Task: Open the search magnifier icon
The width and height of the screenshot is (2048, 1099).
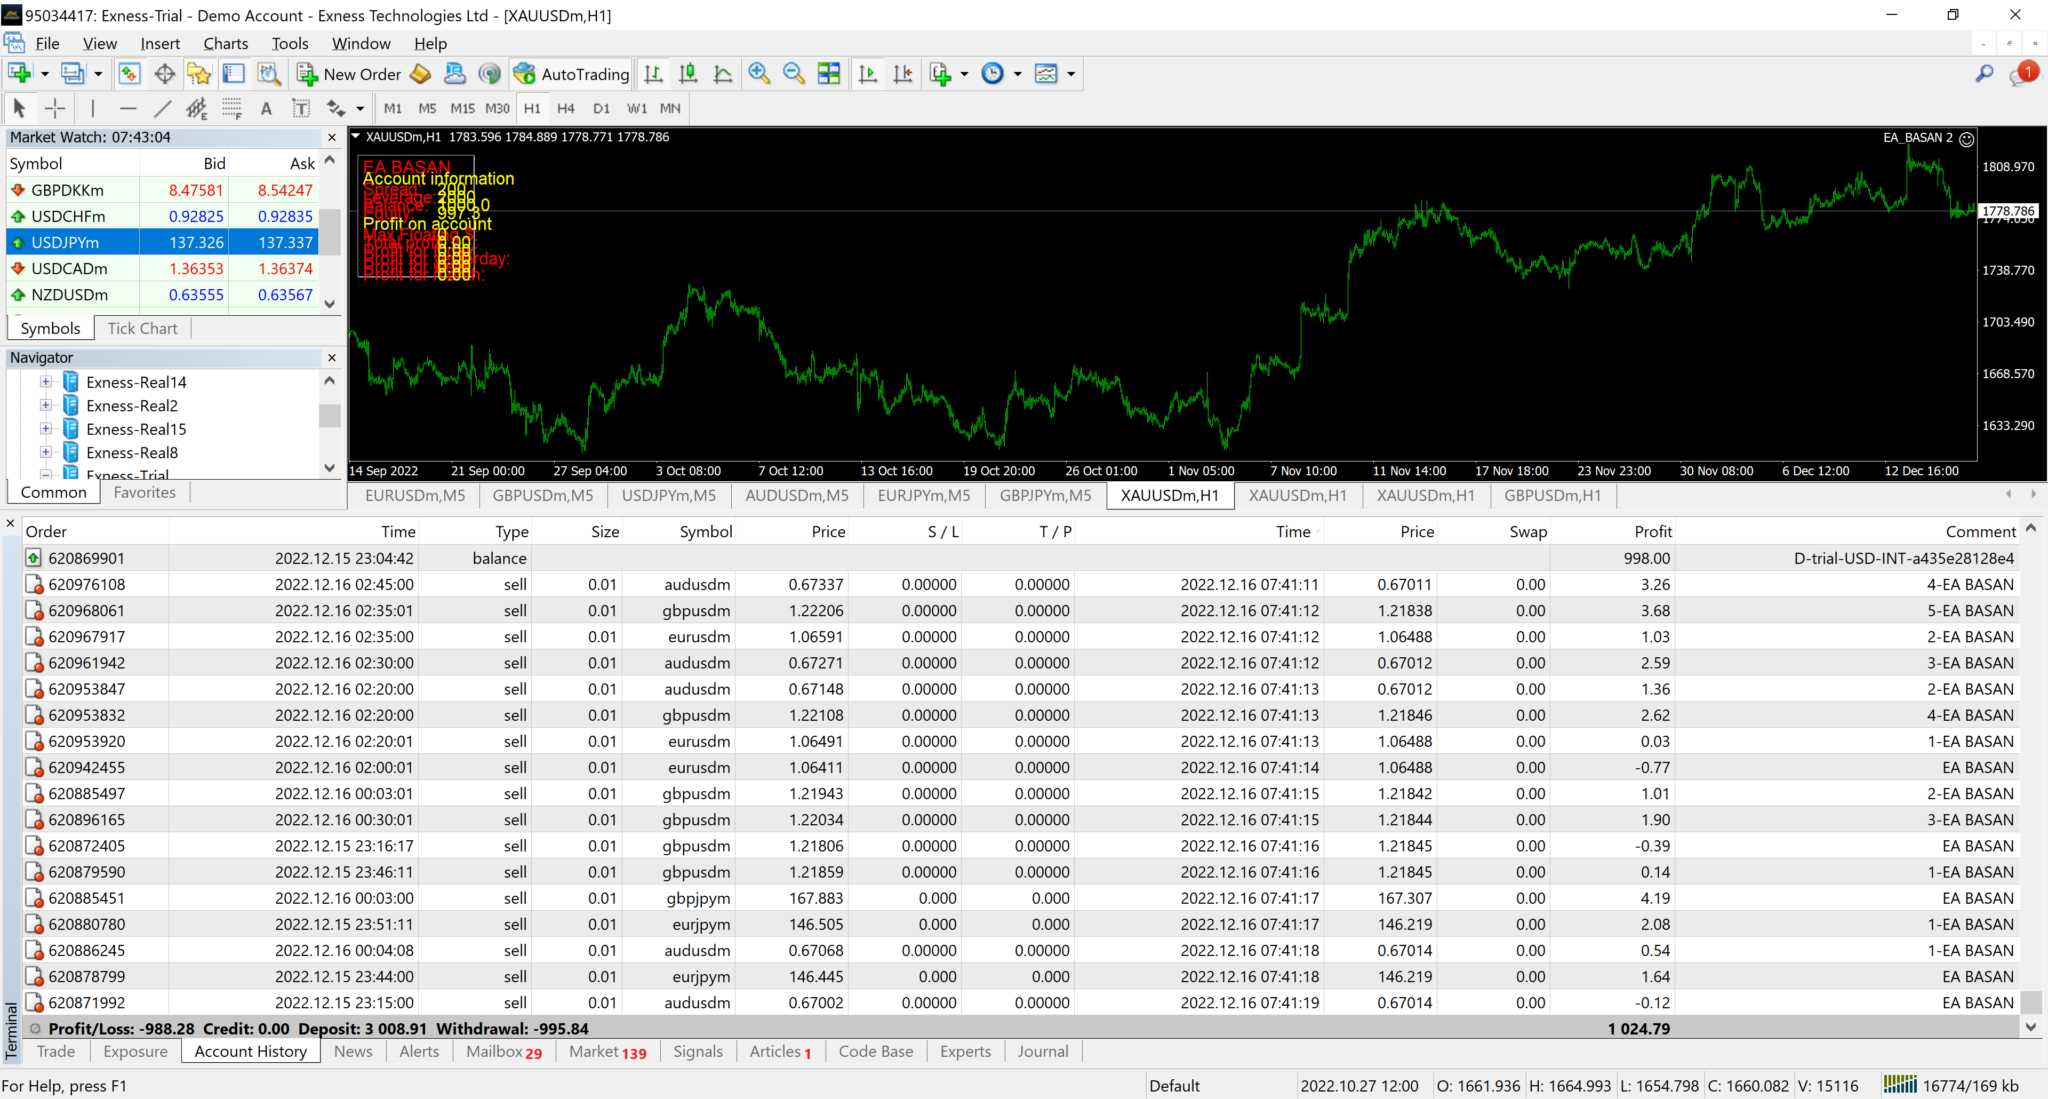Action: (1984, 74)
